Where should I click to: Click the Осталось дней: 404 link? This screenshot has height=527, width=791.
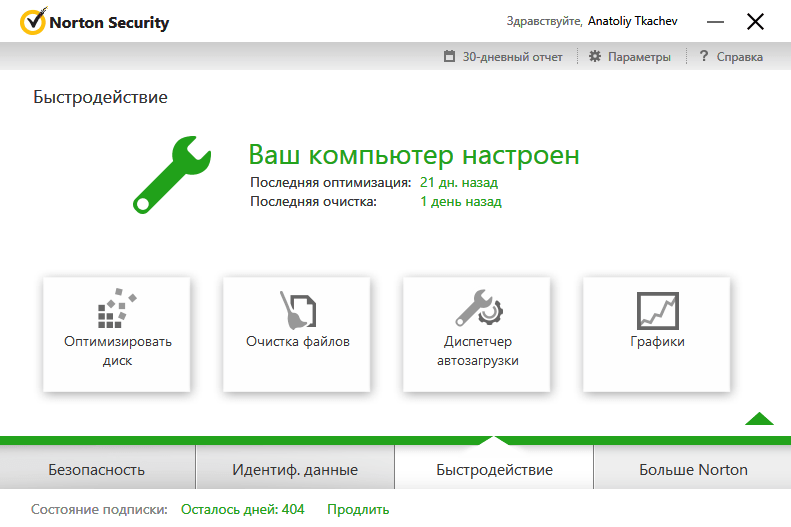(242, 509)
